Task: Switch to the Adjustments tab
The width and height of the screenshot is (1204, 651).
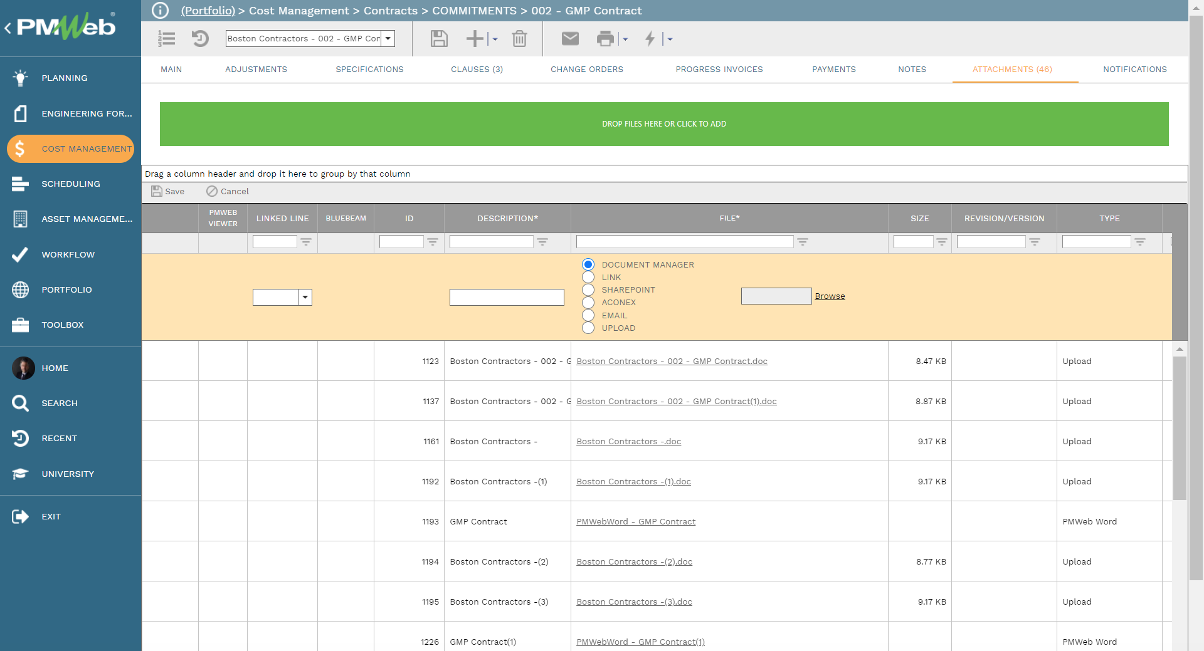Action: point(256,69)
